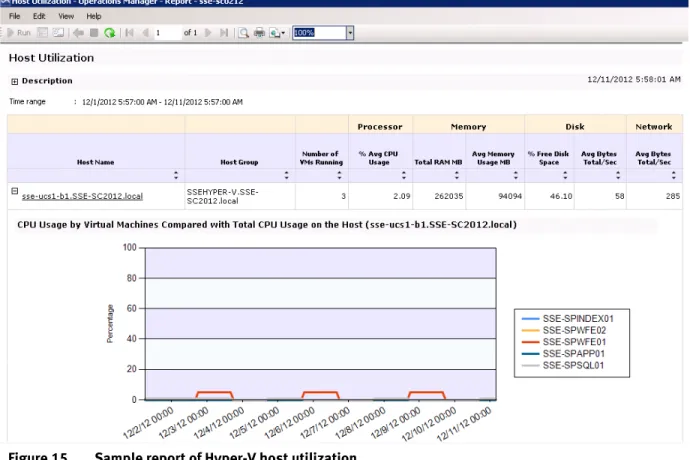Click the CPU Usage chart title
This screenshot has height=460, width=690.
[267, 225]
